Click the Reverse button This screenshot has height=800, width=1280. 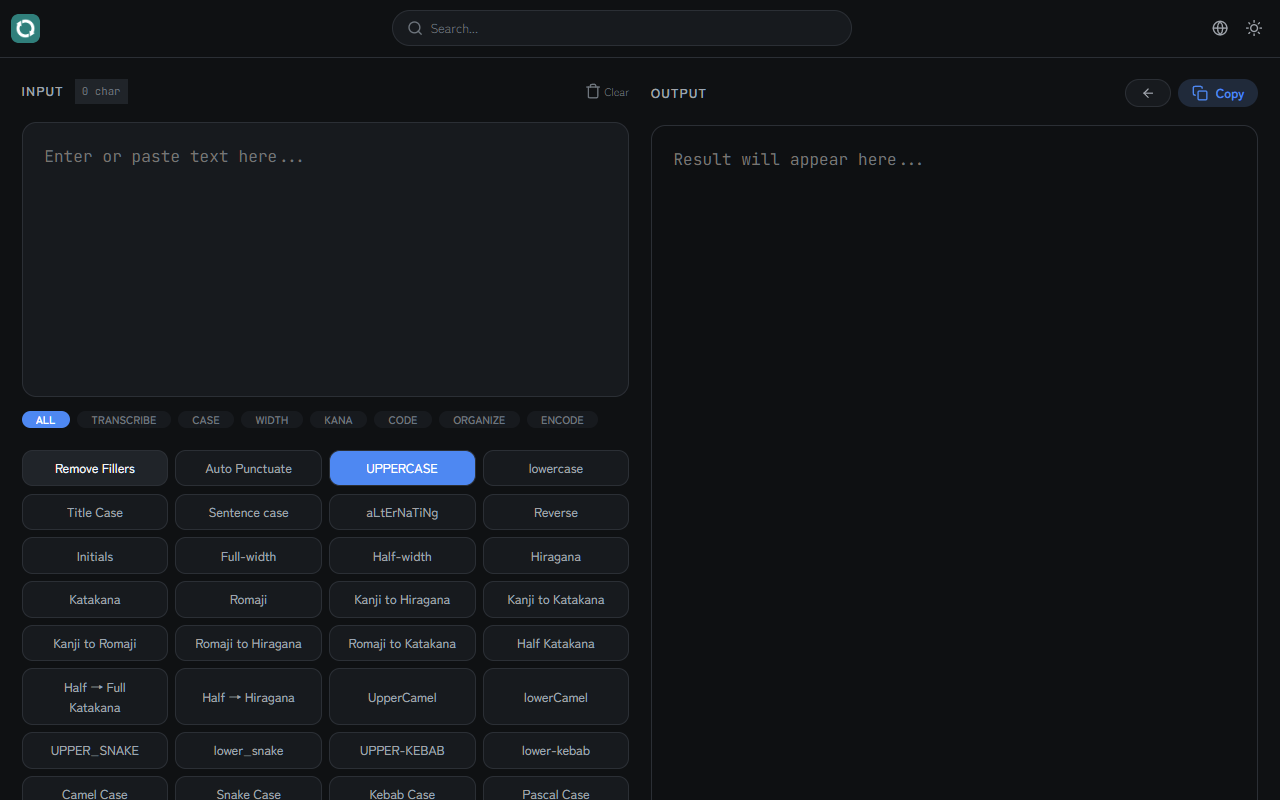(x=556, y=512)
